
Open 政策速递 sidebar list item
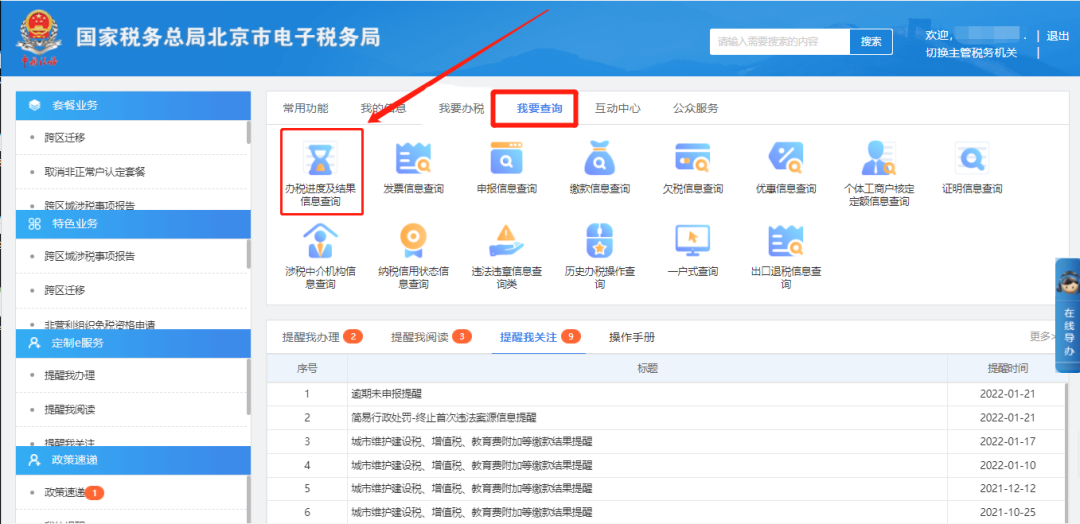(x=65, y=492)
